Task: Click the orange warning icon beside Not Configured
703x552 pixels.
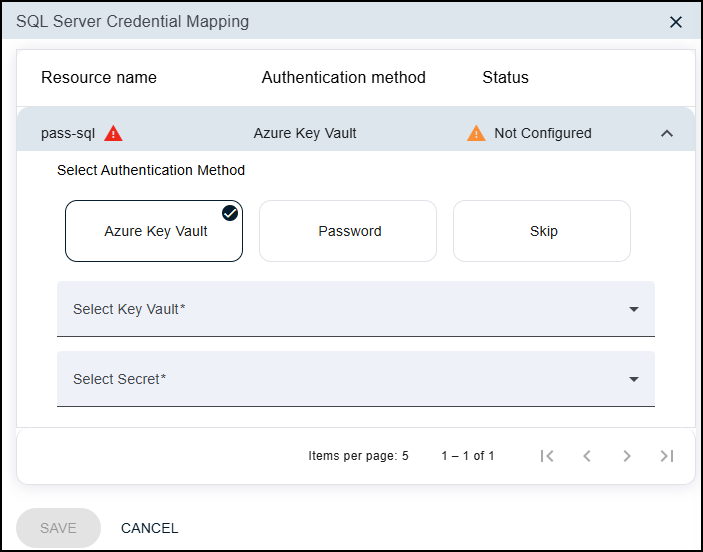Action: 476,133
